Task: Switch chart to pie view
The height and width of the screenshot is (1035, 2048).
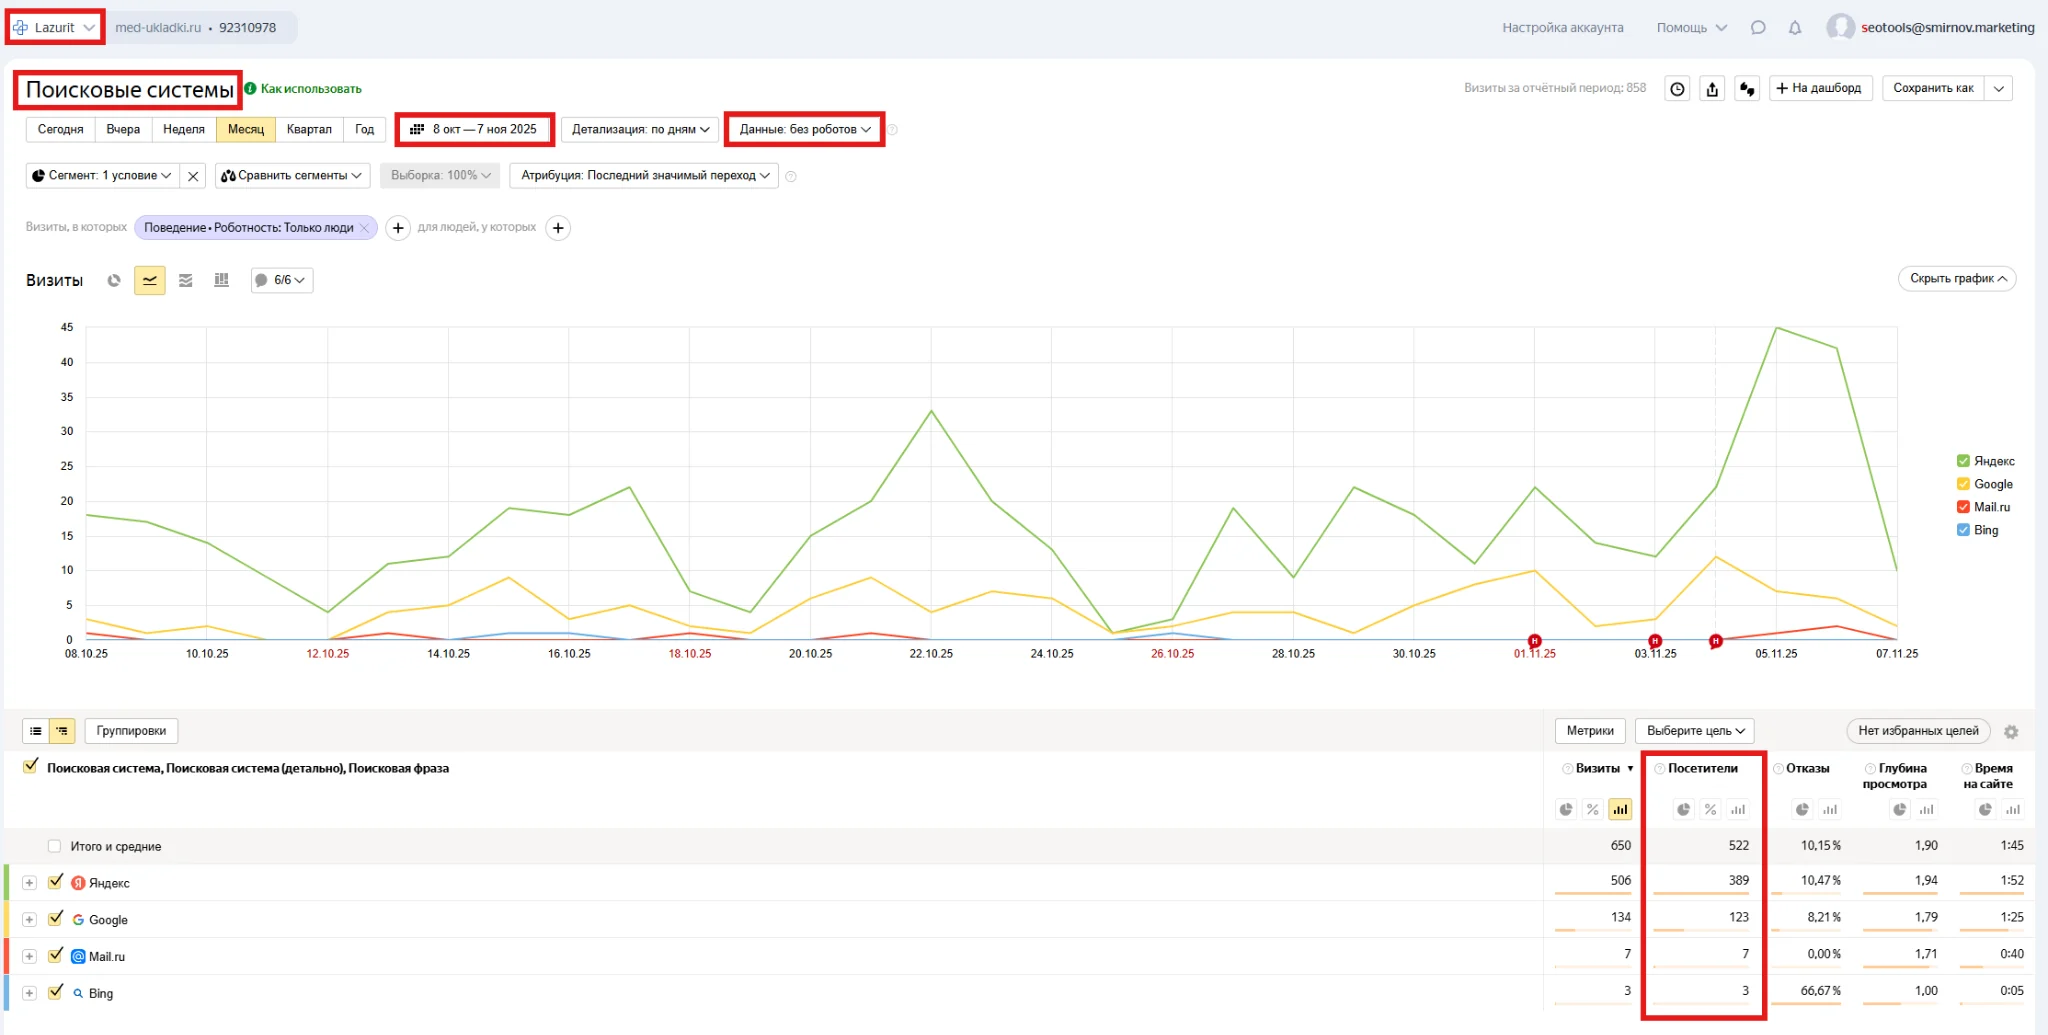Action: pyautogui.click(x=114, y=281)
